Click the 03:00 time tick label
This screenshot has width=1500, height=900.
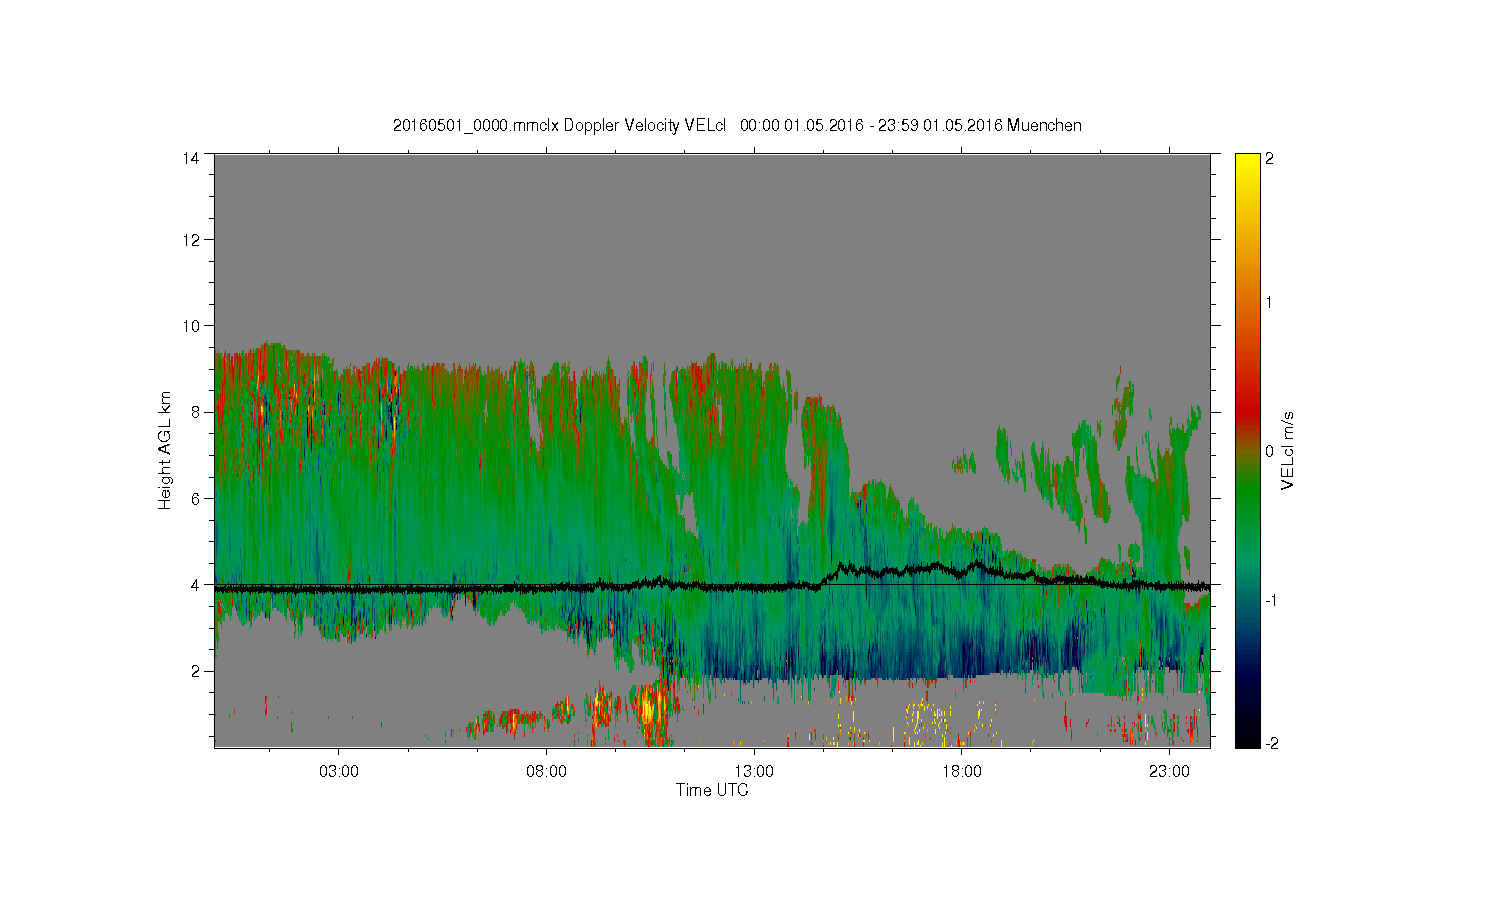tap(339, 772)
